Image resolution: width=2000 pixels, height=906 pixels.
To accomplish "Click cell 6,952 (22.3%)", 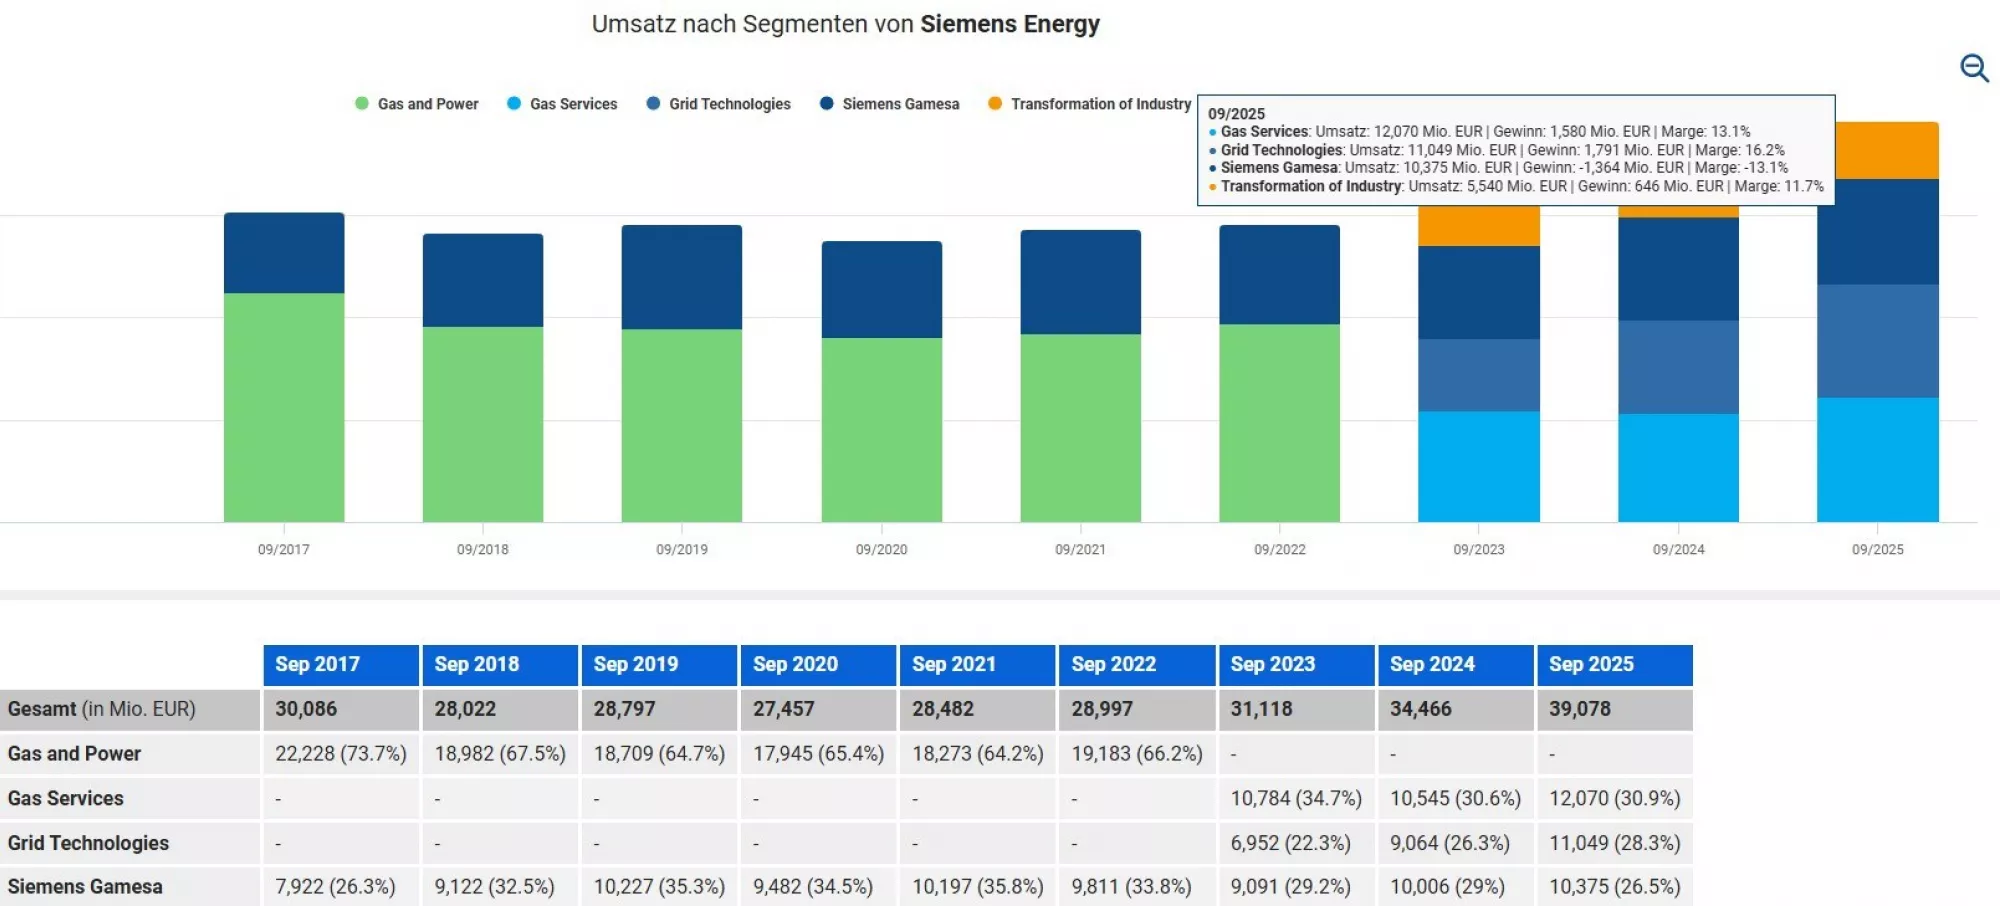I will [x=1291, y=843].
